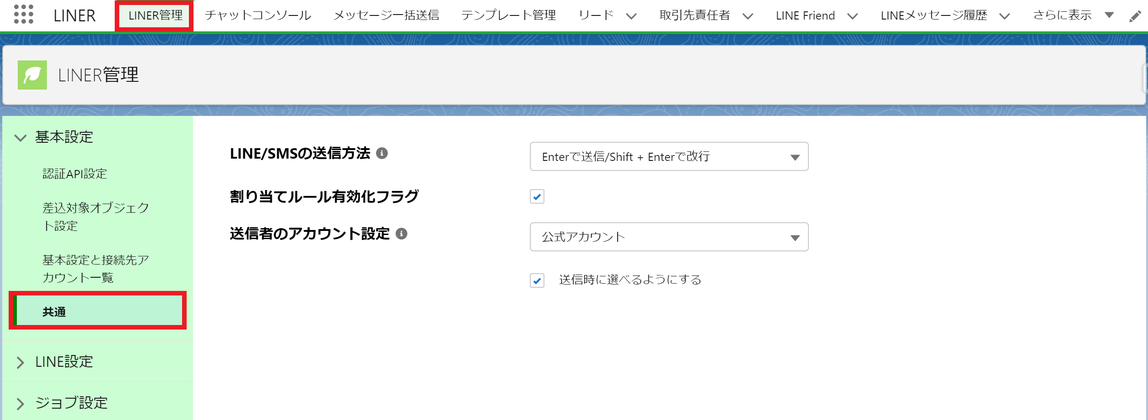
Task: Open the LINEメッセージ履歴 tab
Action: (934, 15)
